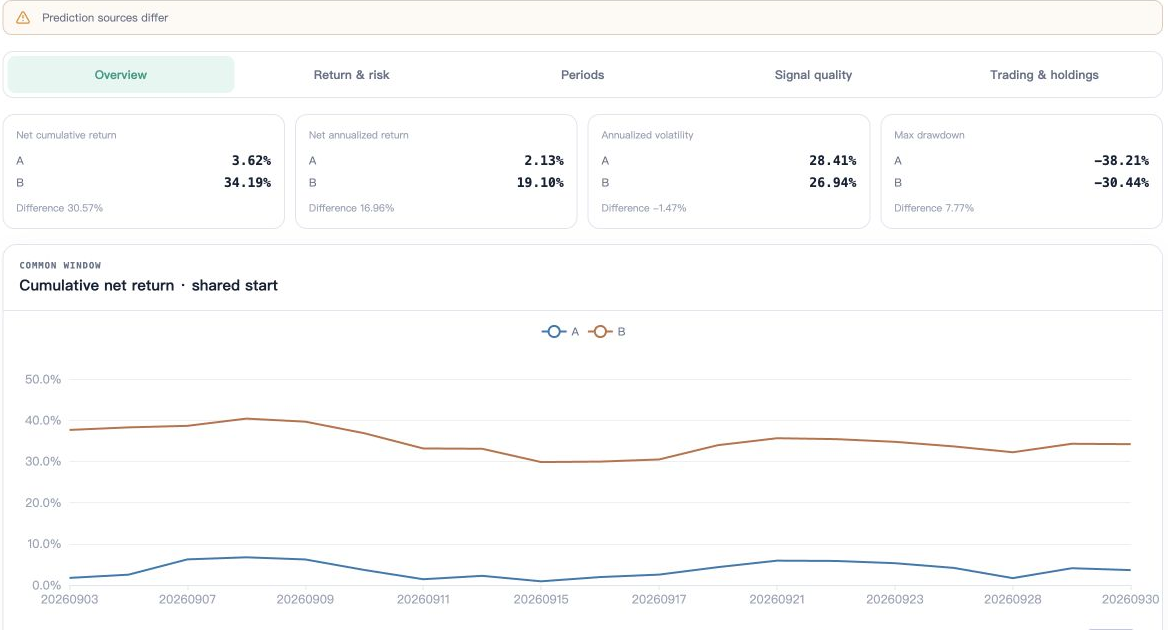Viewport: 1168px width, 630px height.
Task: Click the 20260915 x-axis date label
Action: coord(541,599)
